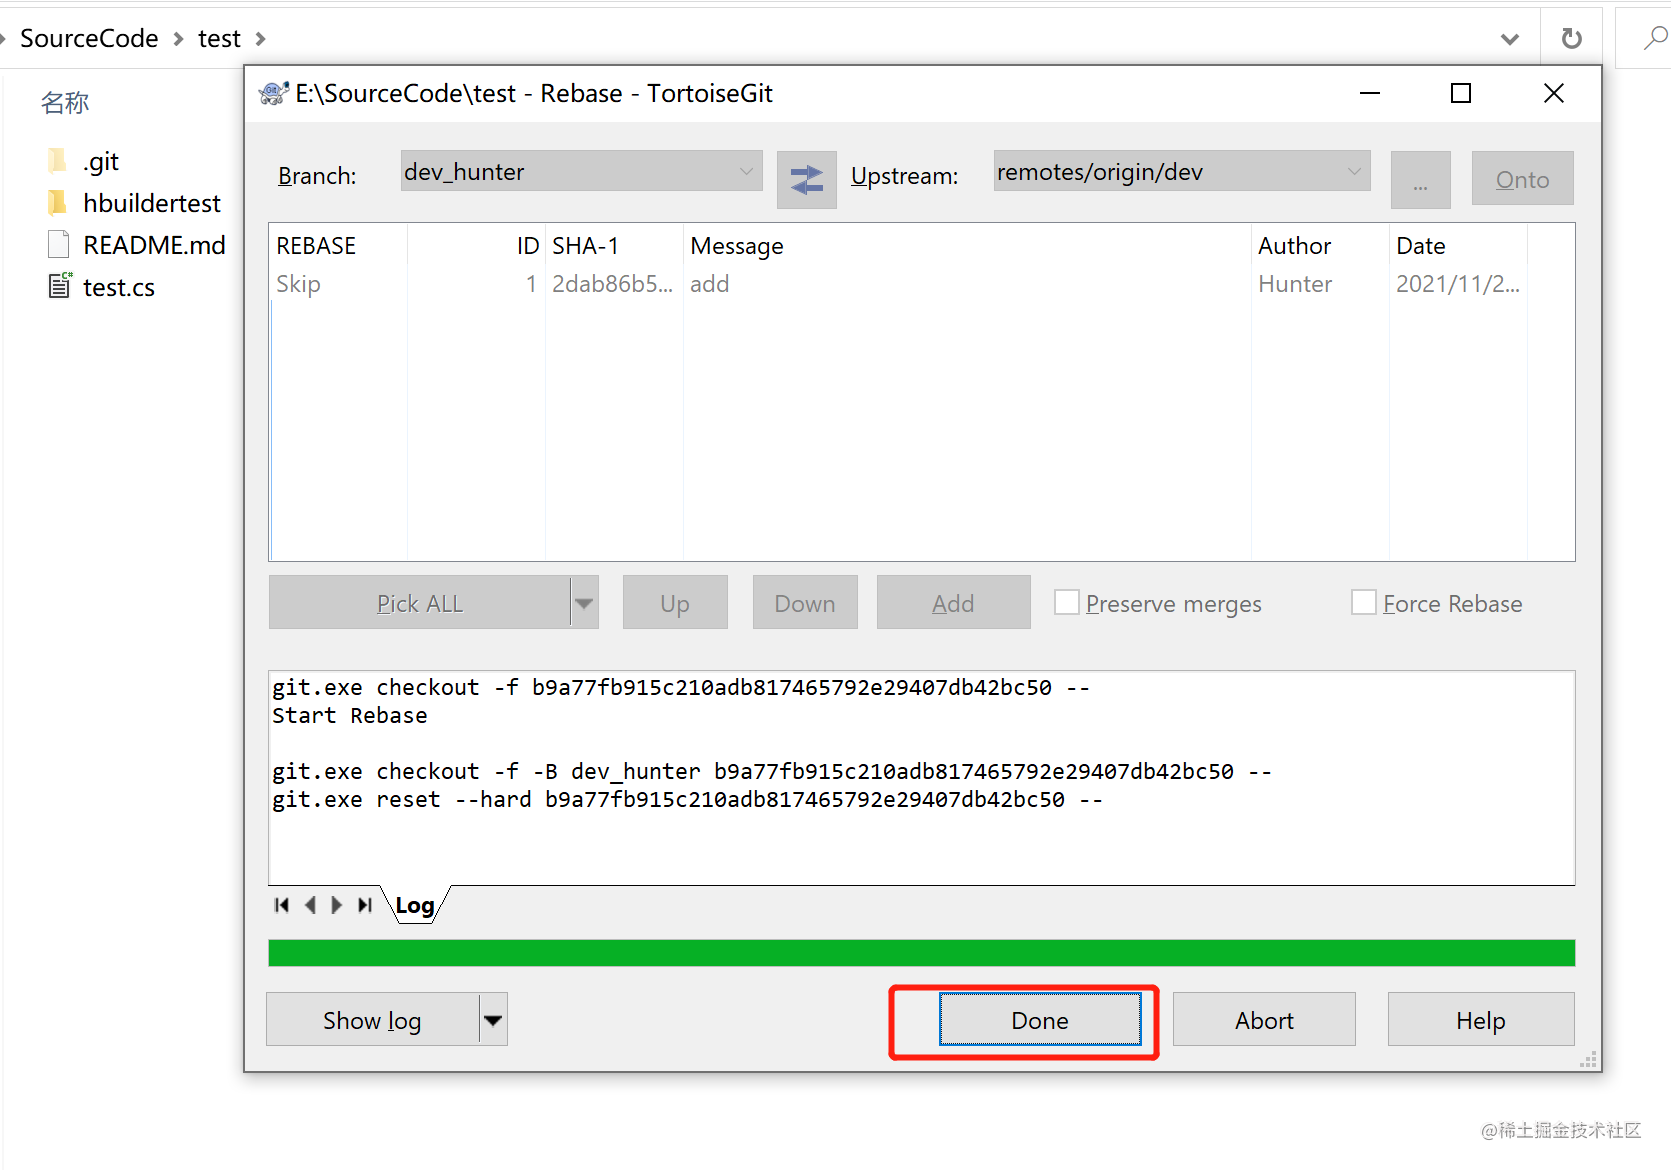The image size is (1671, 1170).
Task: Select the .git folder icon
Action: click(58, 160)
